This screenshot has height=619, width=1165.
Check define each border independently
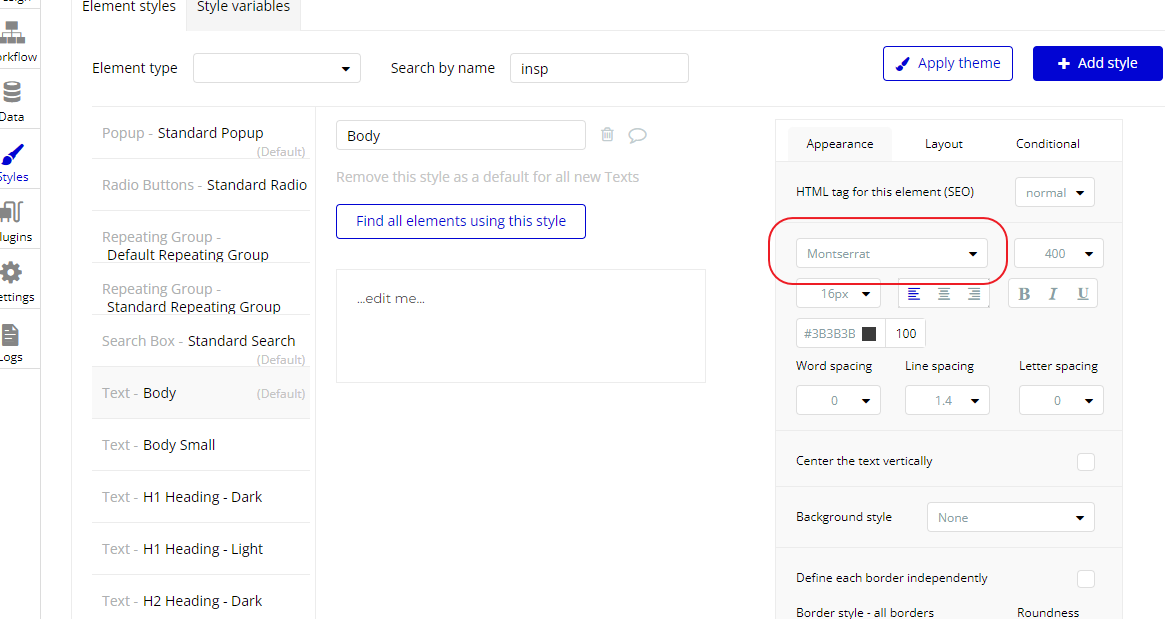coord(1086,579)
